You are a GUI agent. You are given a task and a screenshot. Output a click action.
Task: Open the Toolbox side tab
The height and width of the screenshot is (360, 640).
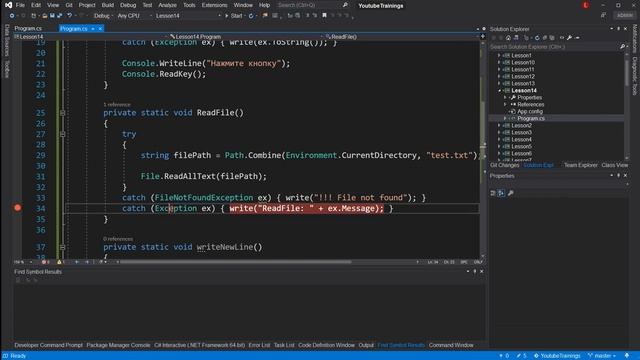(7, 69)
